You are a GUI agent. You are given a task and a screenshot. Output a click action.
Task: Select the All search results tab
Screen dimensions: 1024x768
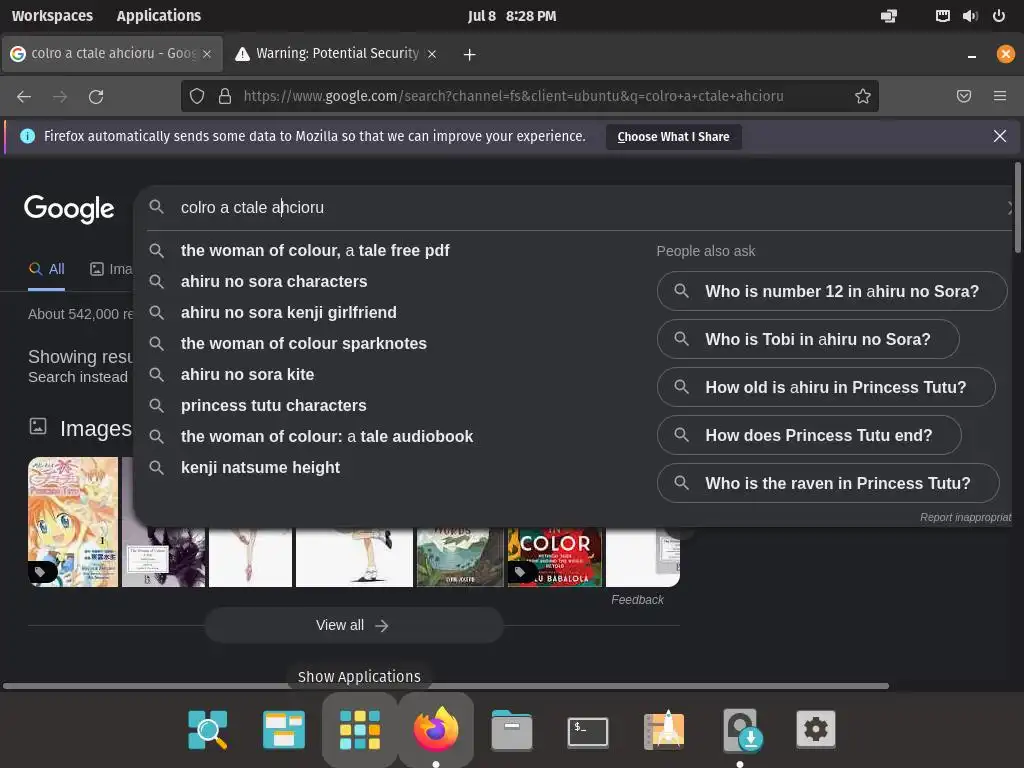(x=47, y=269)
